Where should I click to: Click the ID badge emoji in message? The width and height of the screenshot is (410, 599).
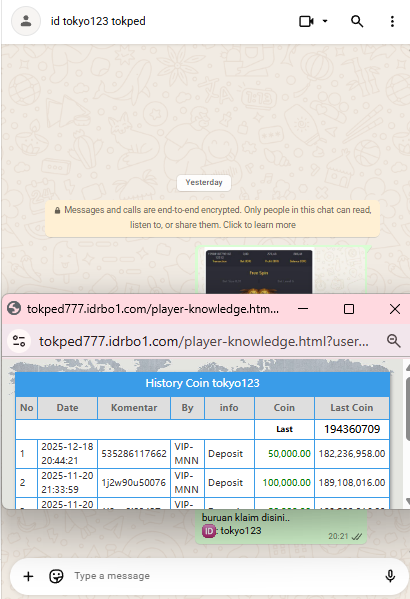pos(209,531)
